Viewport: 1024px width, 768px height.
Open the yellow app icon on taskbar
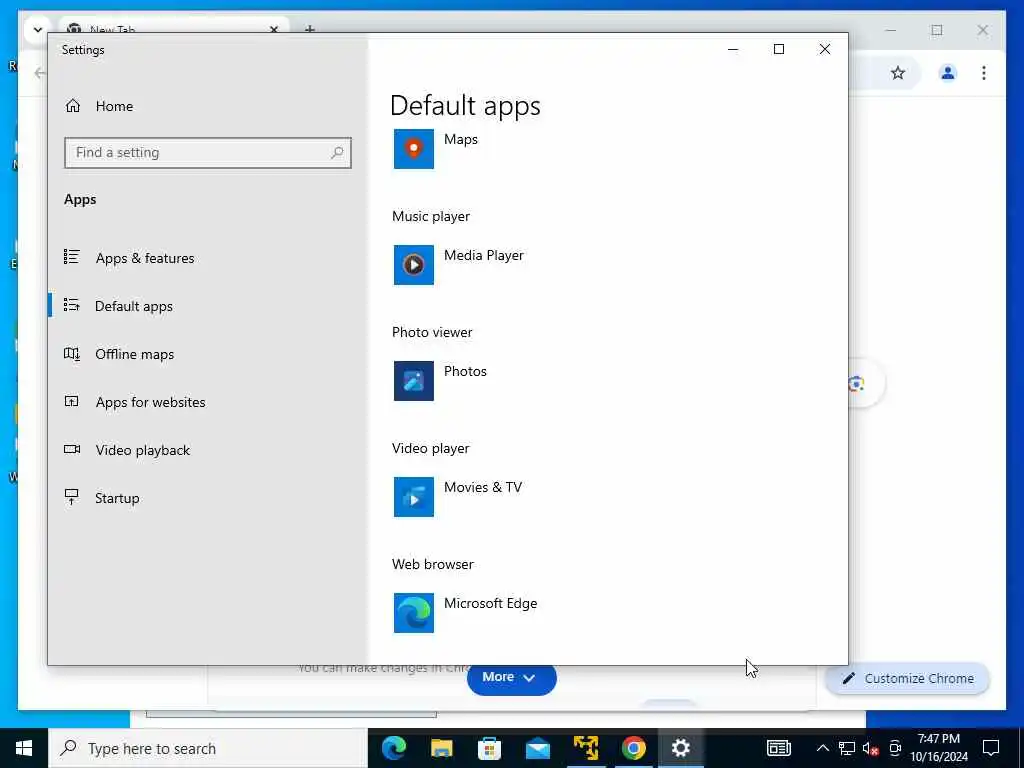(x=586, y=748)
